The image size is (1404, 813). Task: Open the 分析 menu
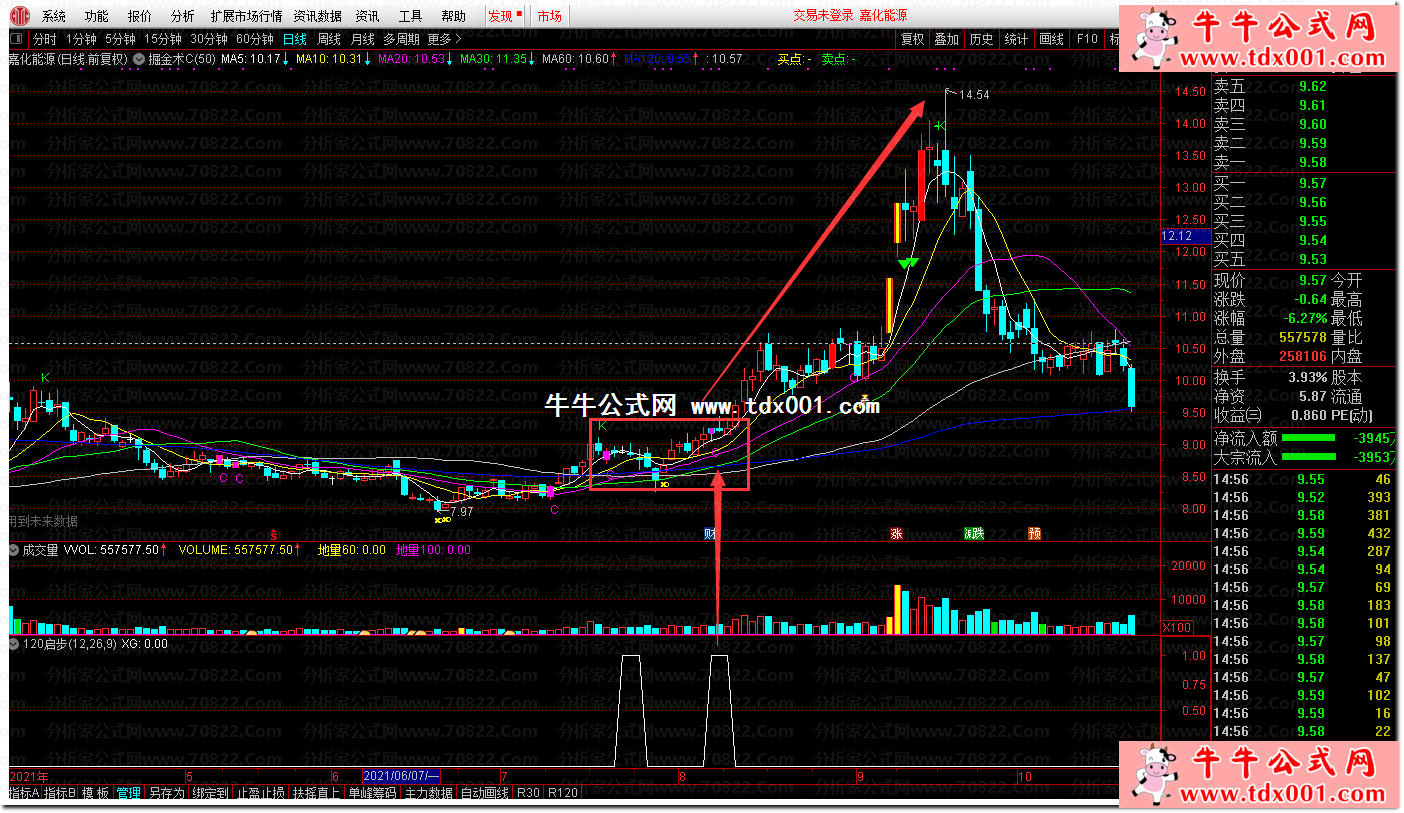[x=182, y=16]
